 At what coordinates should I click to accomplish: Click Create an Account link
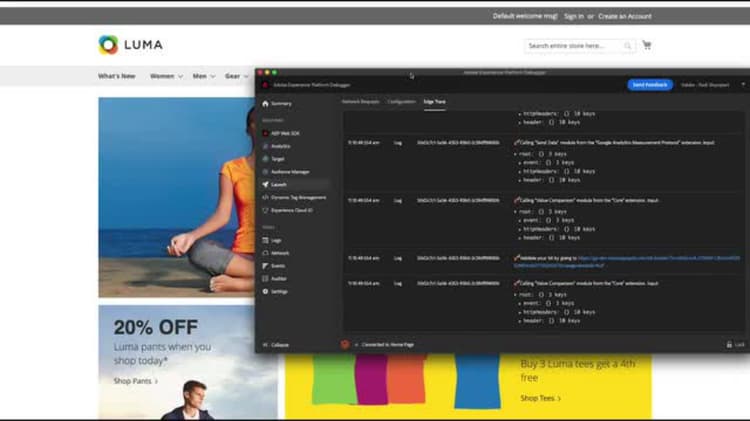pos(625,16)
